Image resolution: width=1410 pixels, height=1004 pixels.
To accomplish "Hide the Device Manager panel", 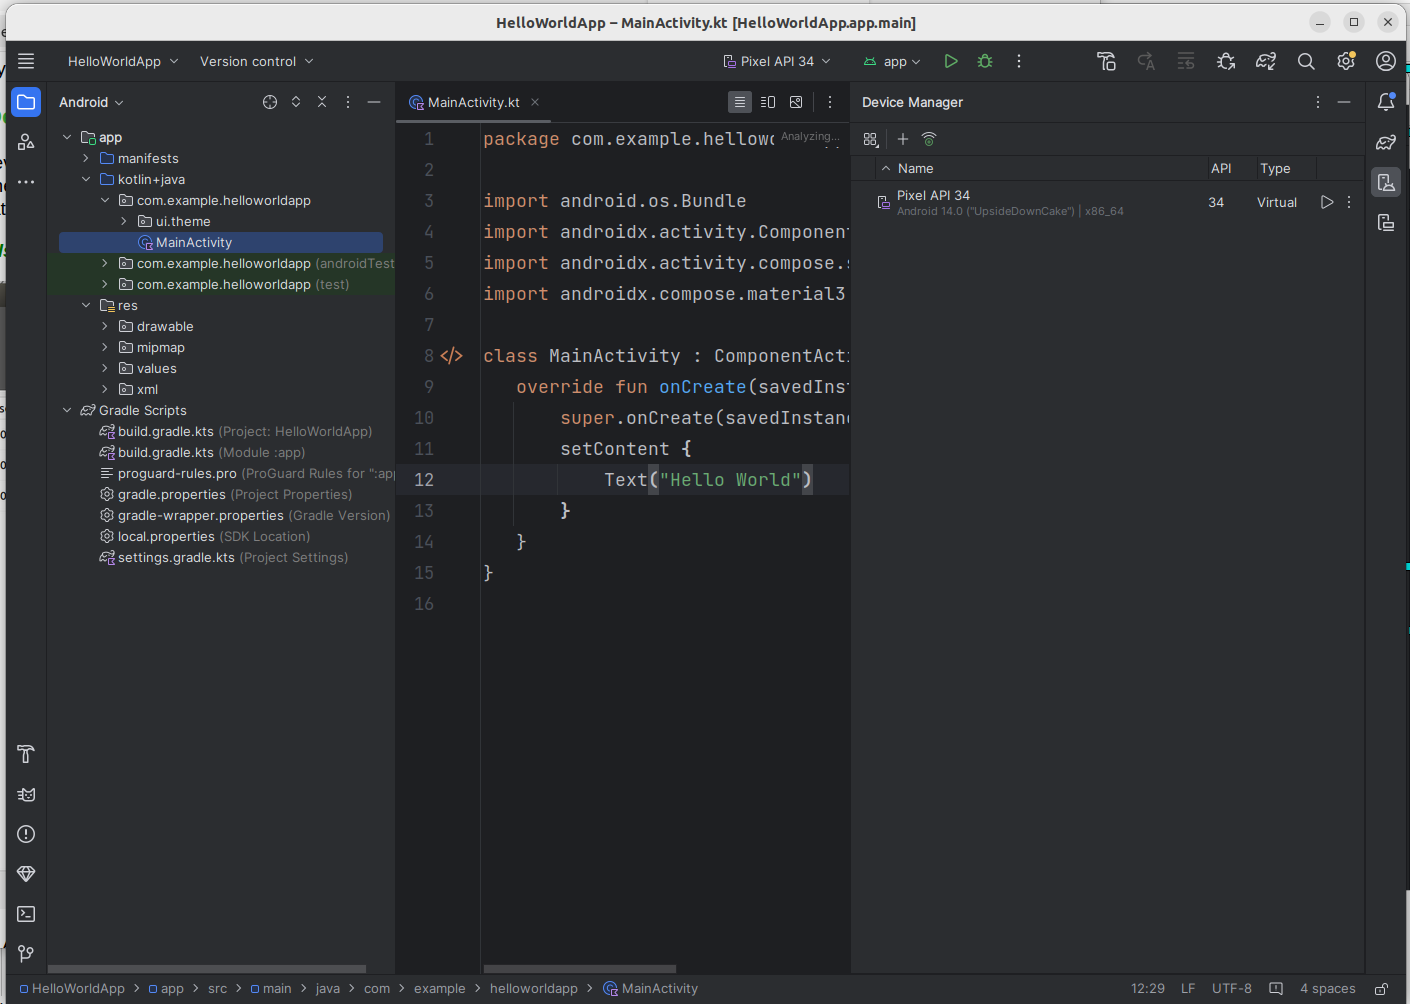I will click(x=1344, y=102).
